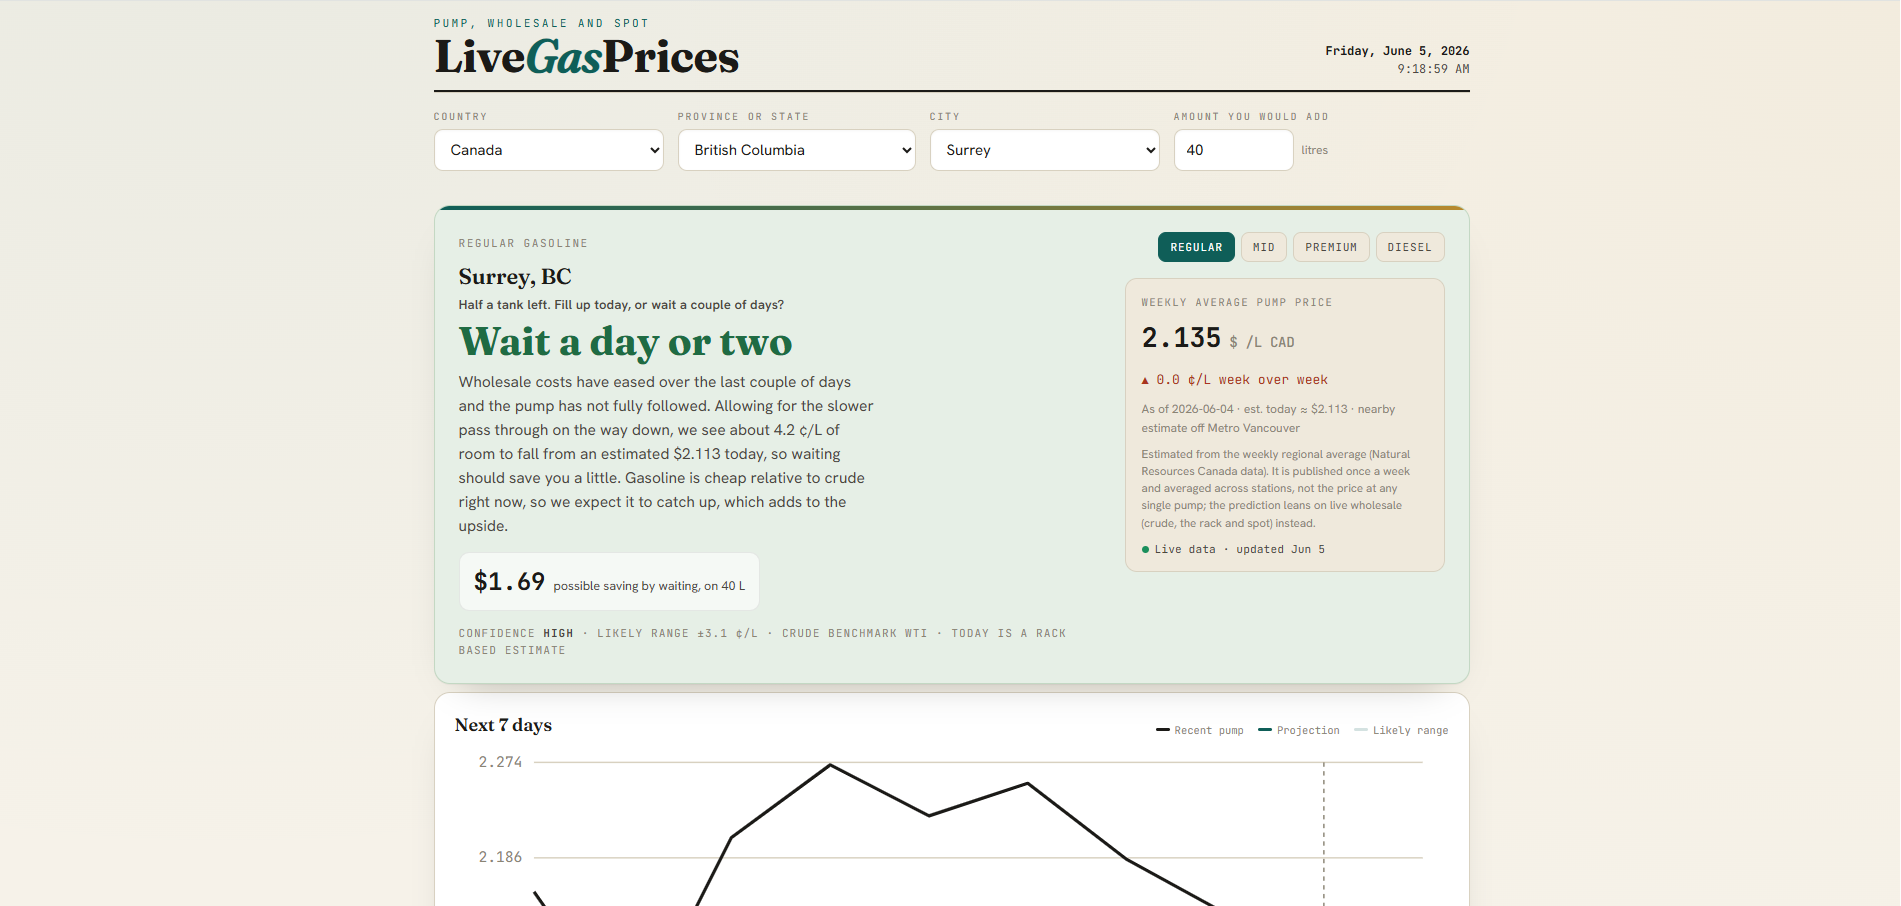Viewport: 1901px width, 906px height.
Task: Click the 'Next 7 days' chart title
Action: [503, 725]
